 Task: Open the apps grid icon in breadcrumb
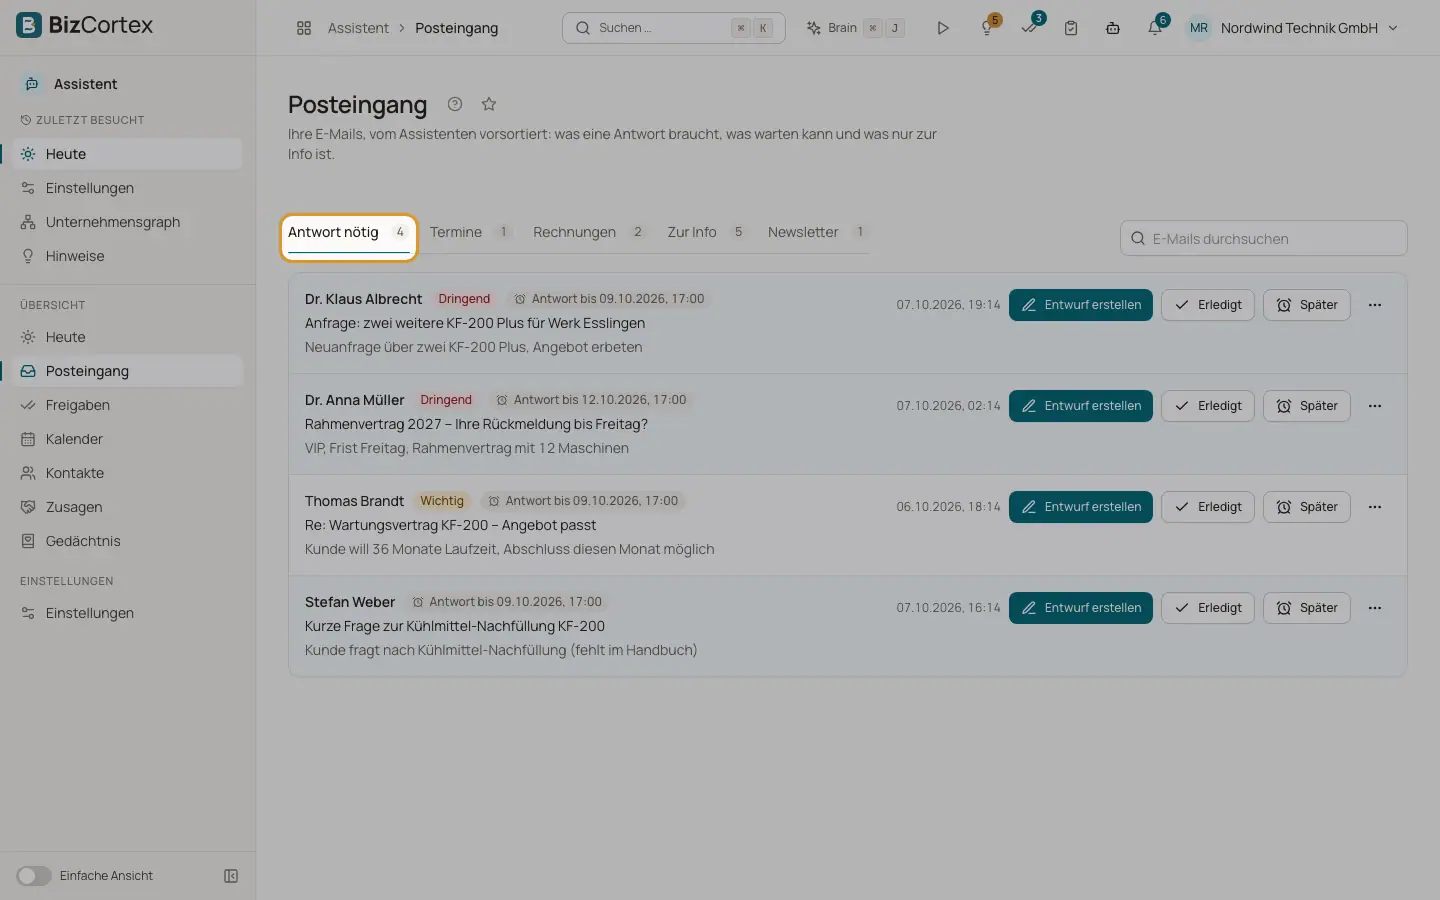[304, 28]
